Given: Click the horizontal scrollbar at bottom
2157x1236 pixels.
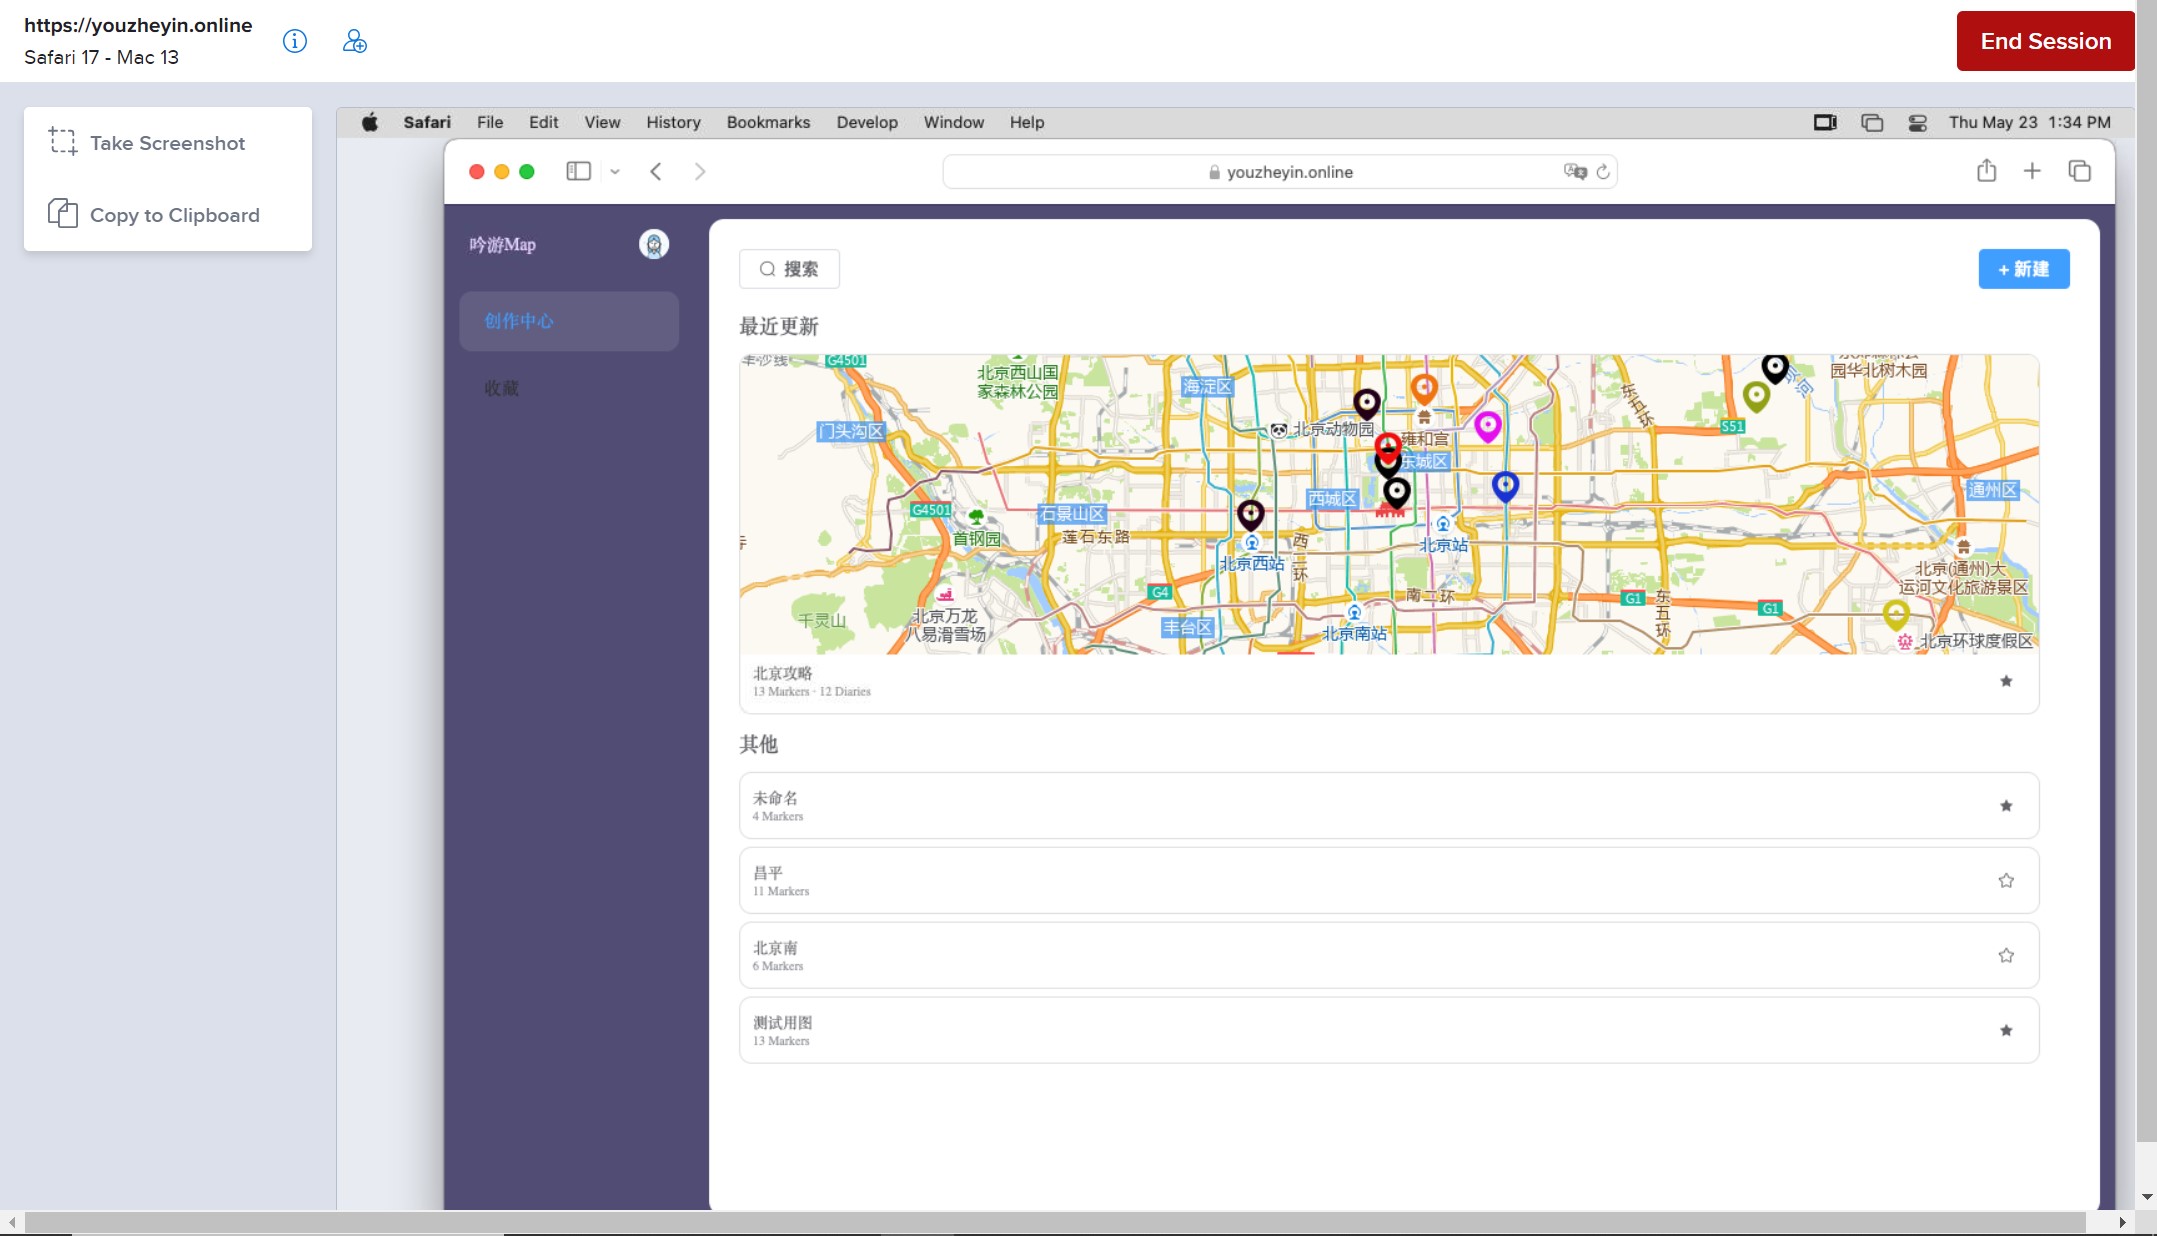Looking at the screenshot, I should (x=1055, y=1222).
